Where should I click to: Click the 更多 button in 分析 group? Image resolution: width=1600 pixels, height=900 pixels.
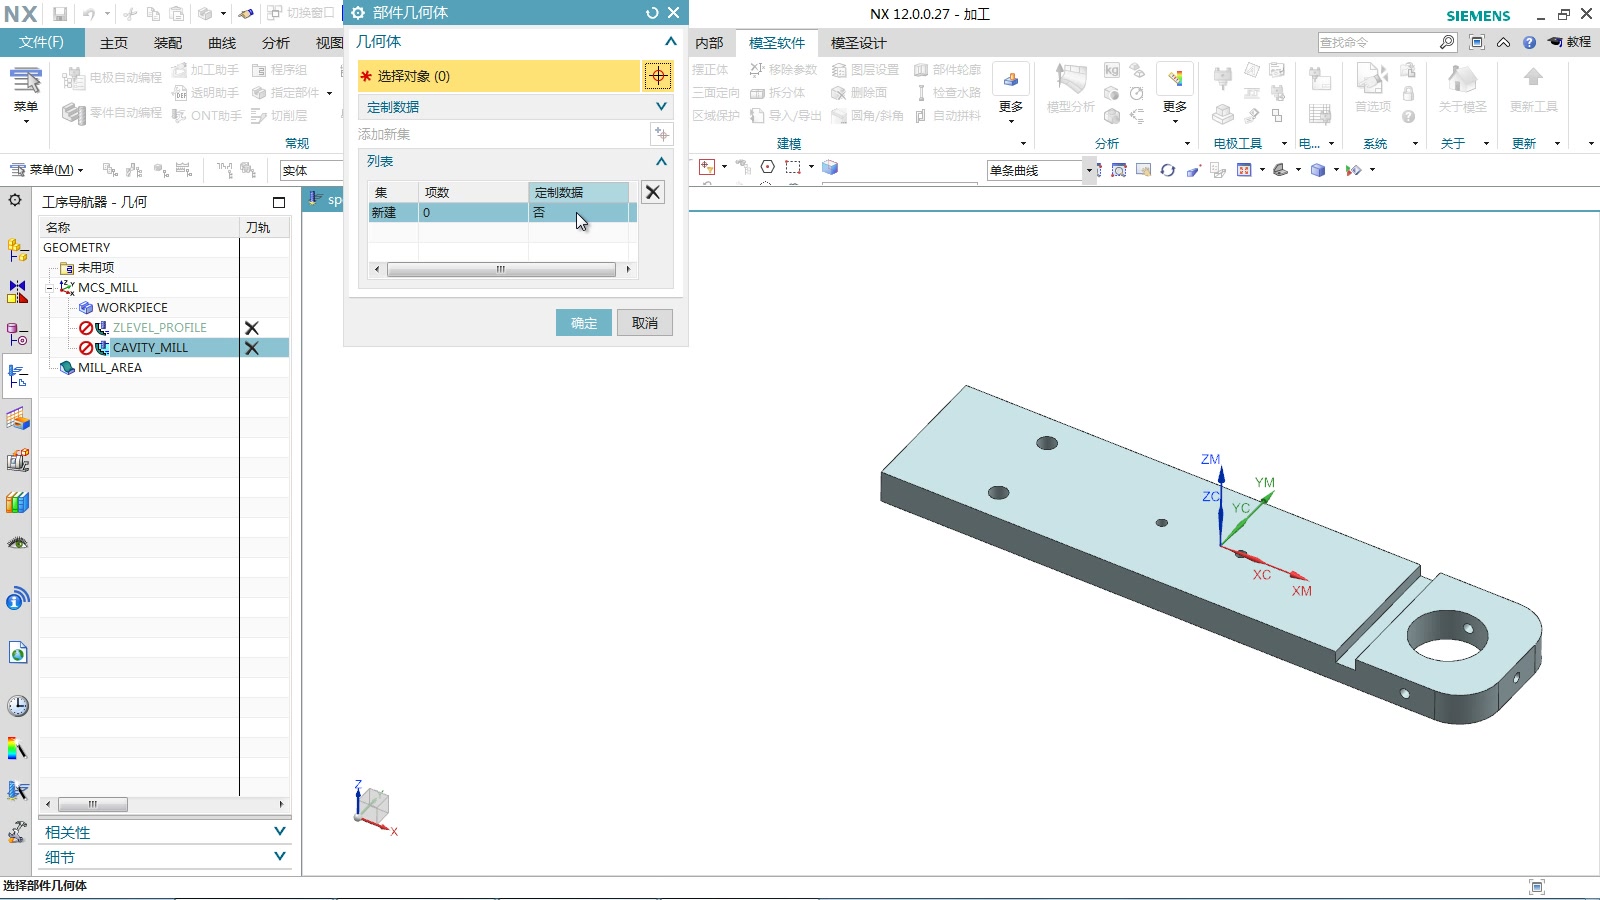pos(1175,95)
